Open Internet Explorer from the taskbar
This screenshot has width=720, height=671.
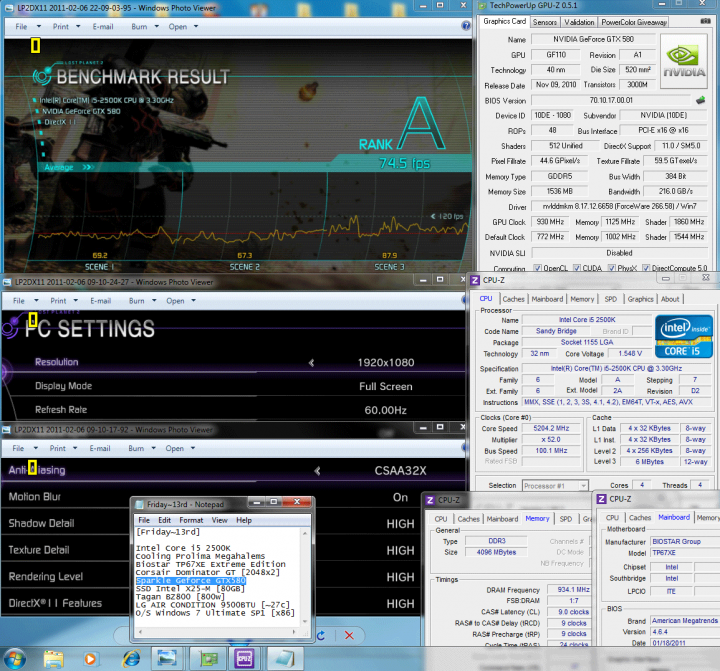pos(131,659)
